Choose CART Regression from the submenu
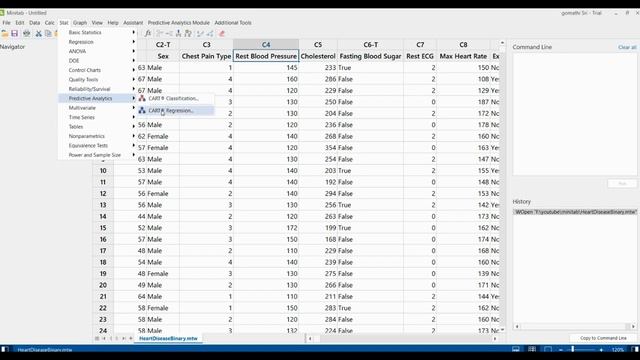Viewport: 640px width, 360px height. (x=176, y=110)
